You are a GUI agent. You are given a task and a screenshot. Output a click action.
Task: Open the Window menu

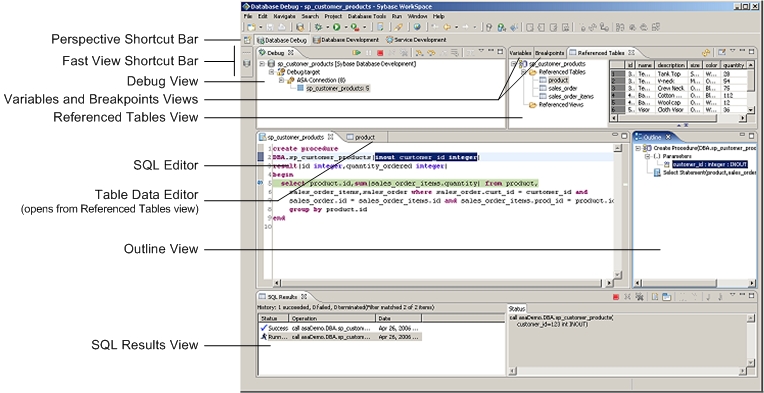point(418,16)
